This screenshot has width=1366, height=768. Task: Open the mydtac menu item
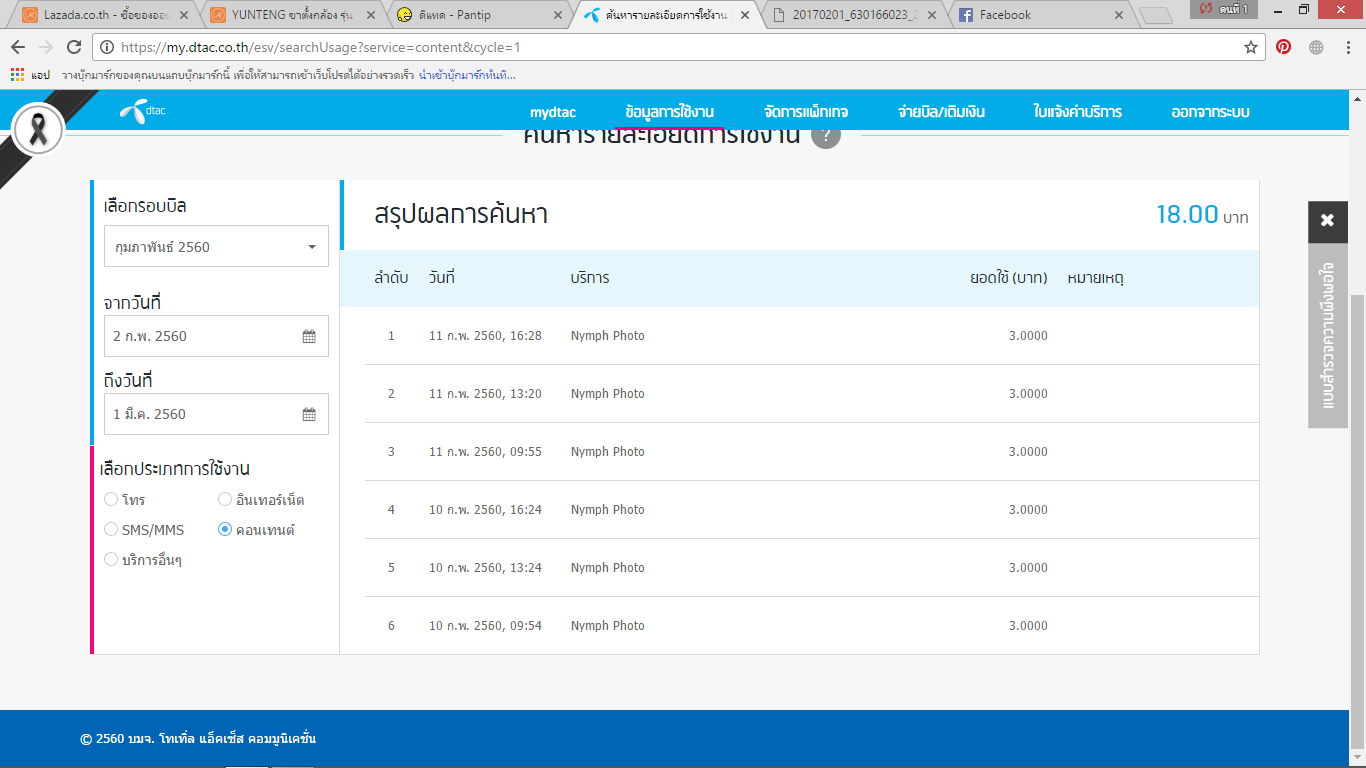click(x=553, y=112)
